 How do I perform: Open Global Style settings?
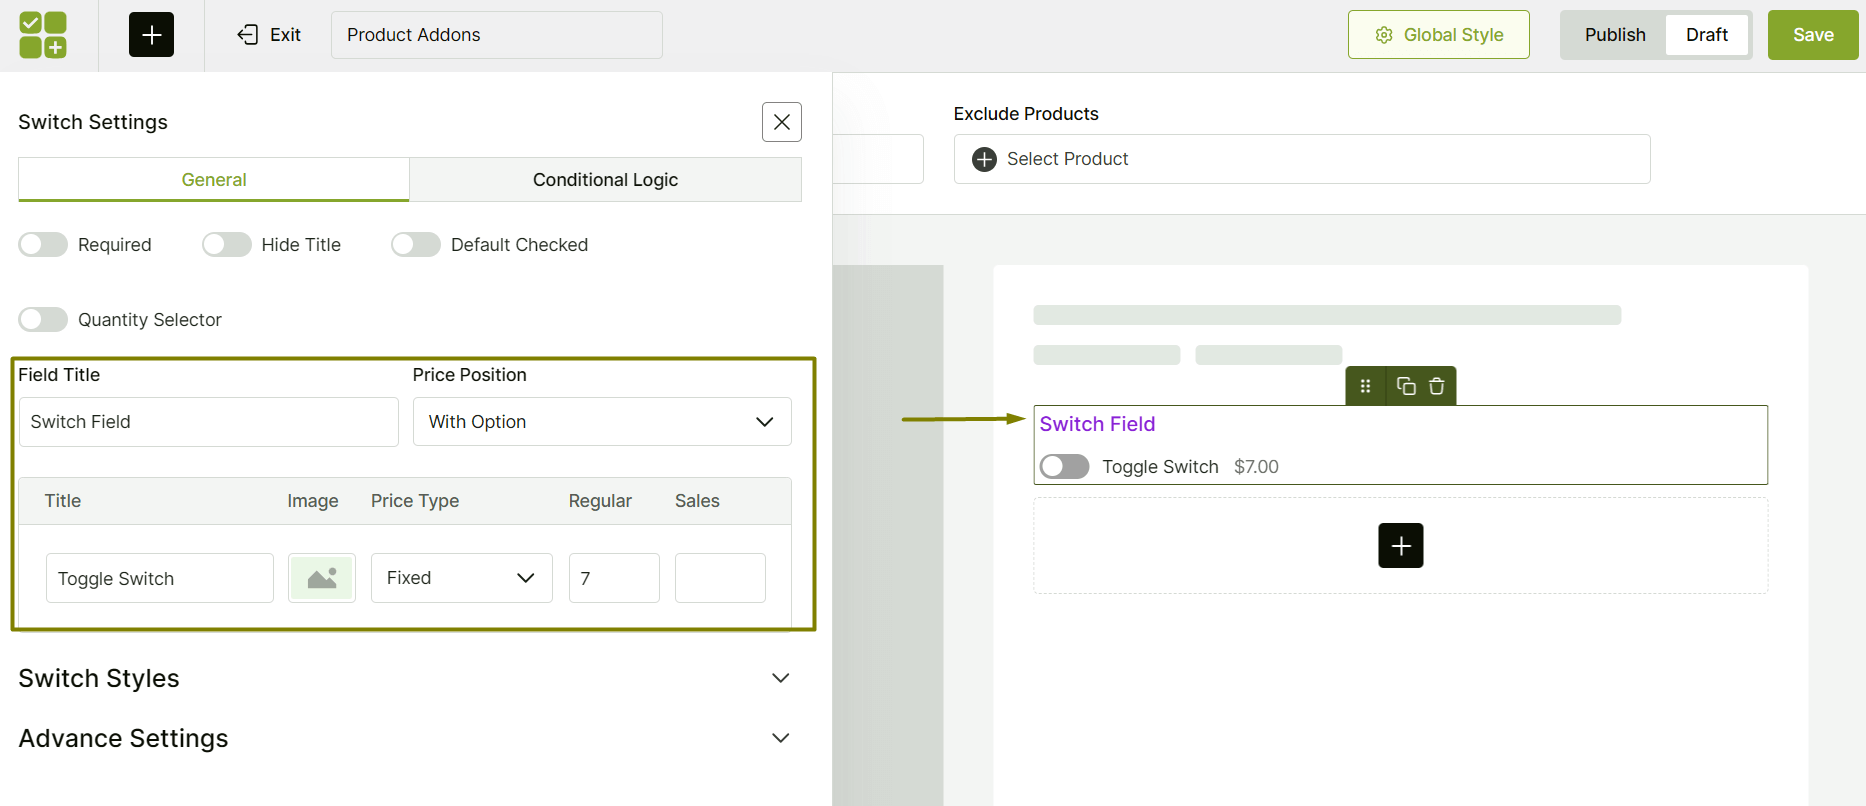[1438, 35]
